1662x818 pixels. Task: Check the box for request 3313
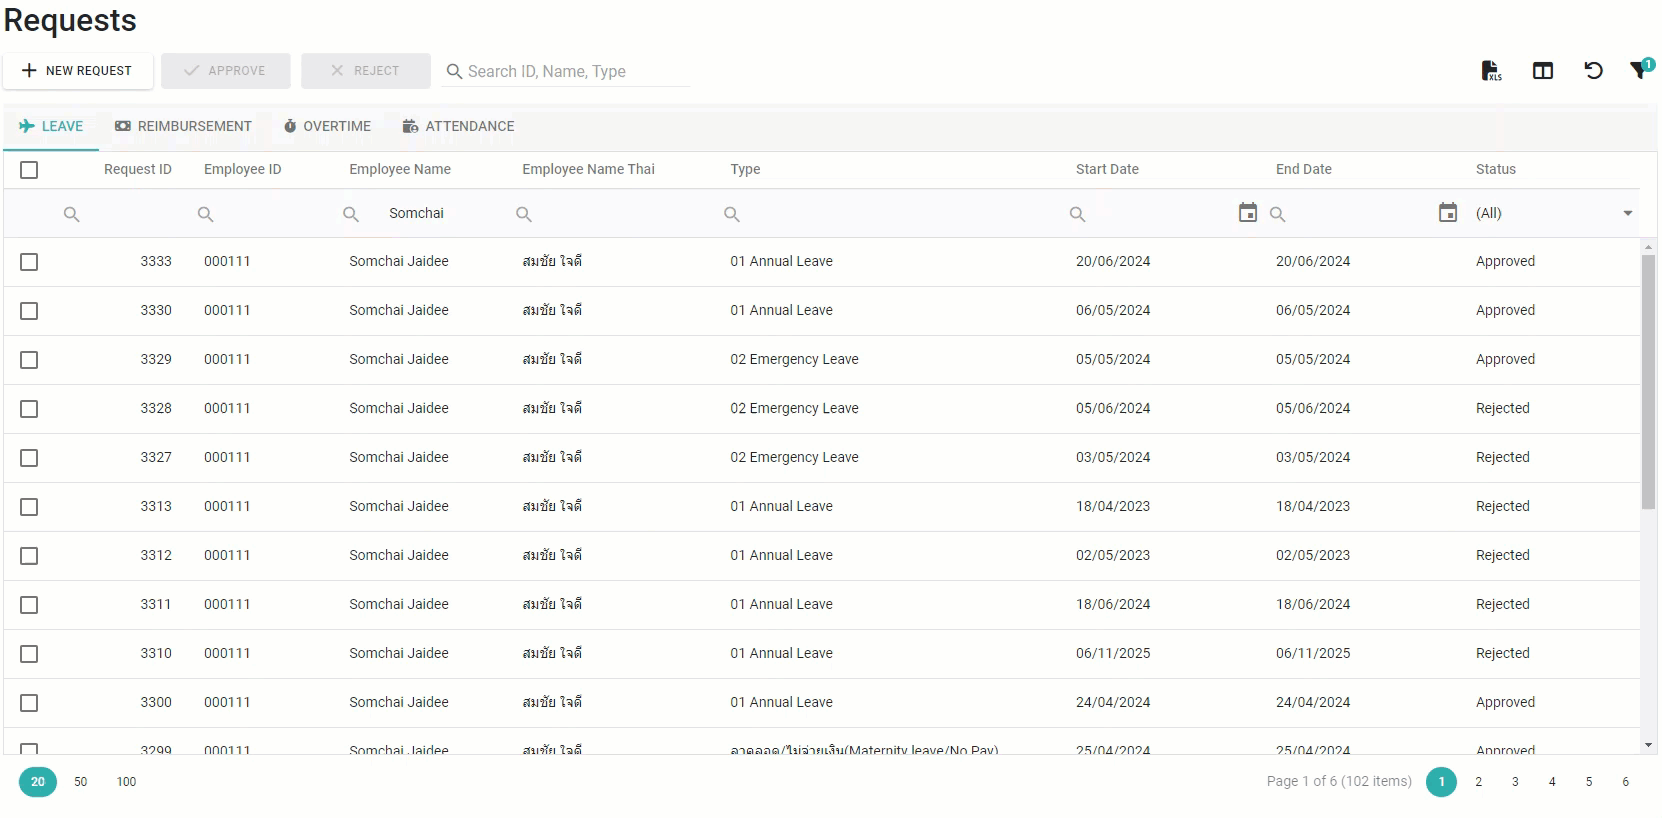[x=29, y=507]
